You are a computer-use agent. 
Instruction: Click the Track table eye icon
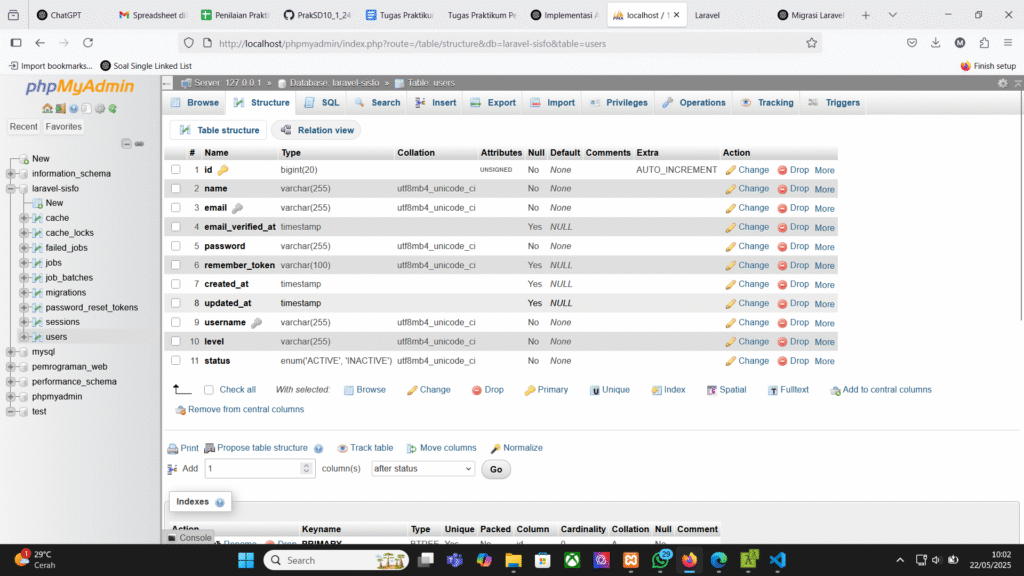click(342, 448)
